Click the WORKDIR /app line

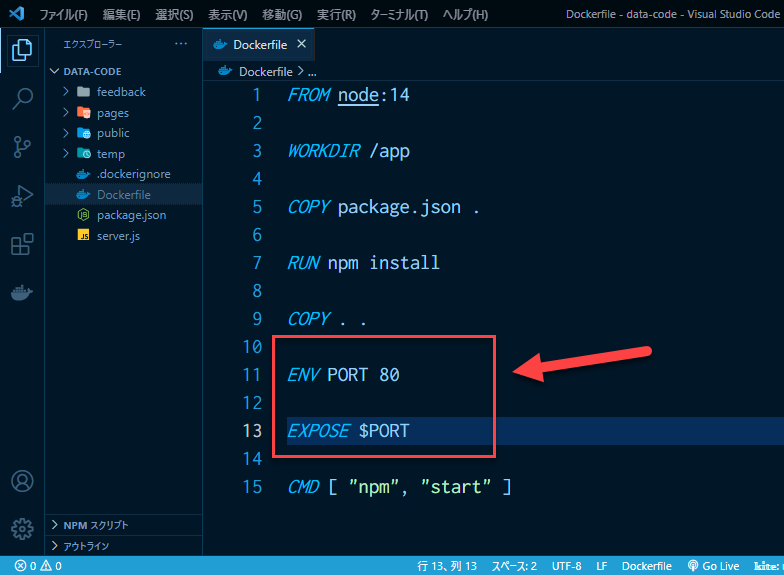pyautogui.click(x=348, y=150)
